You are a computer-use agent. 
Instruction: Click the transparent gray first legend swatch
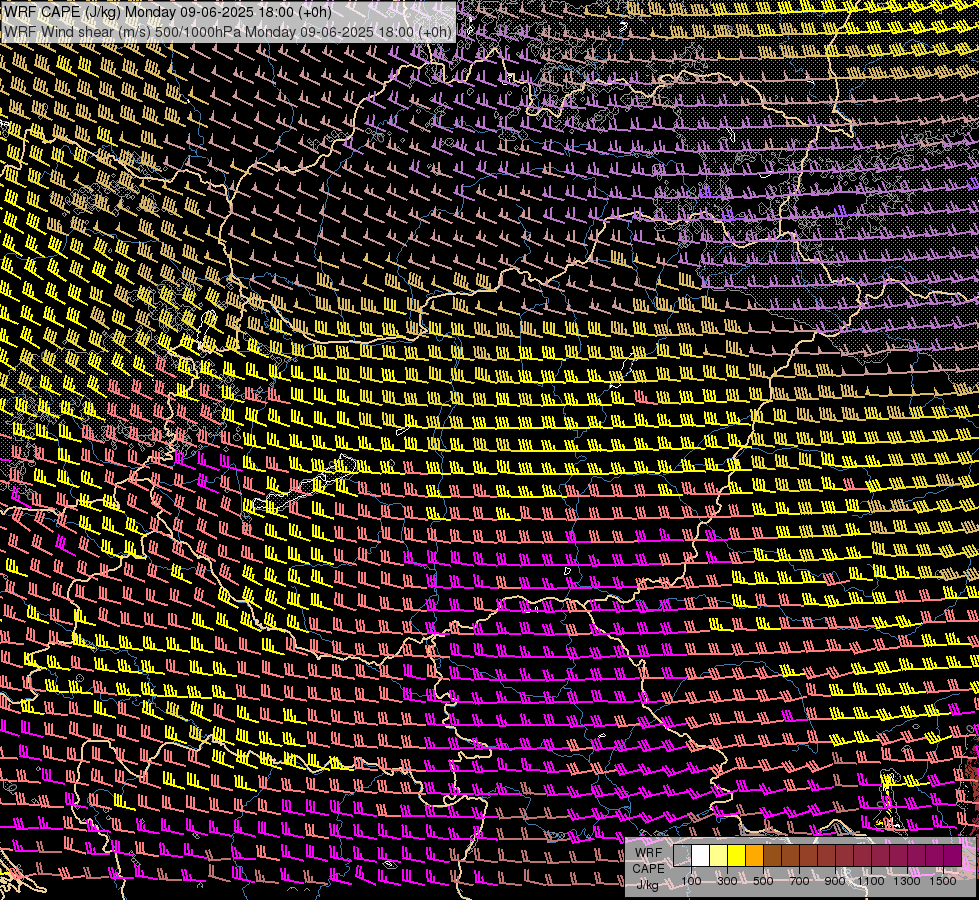[x=682, y=856]
